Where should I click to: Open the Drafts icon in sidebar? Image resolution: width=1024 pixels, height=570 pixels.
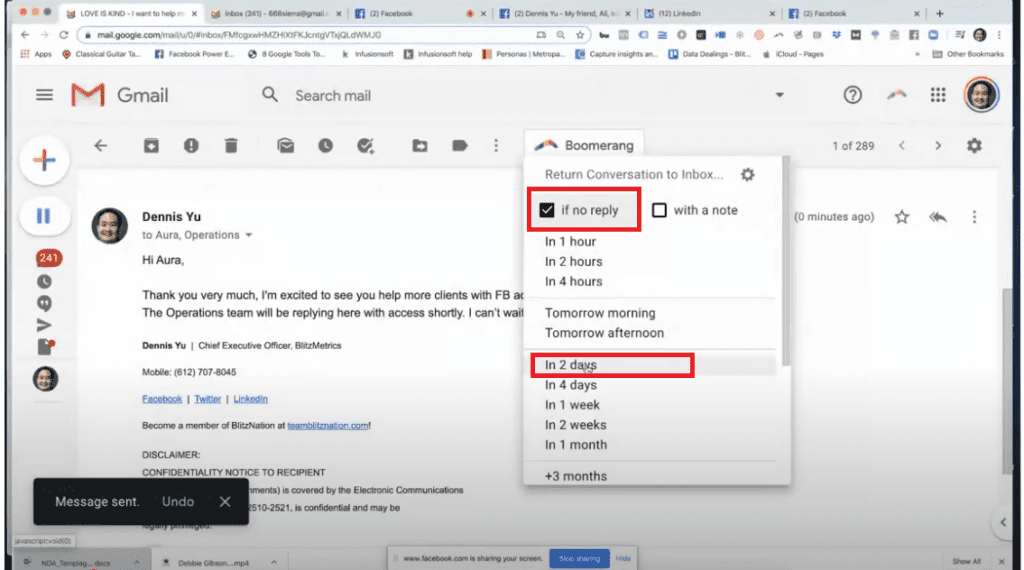46,347
